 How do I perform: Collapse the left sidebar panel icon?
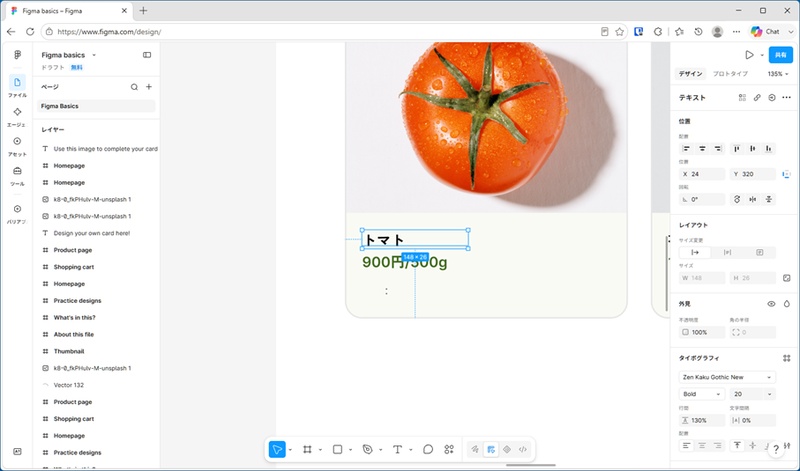click(147, 55)
